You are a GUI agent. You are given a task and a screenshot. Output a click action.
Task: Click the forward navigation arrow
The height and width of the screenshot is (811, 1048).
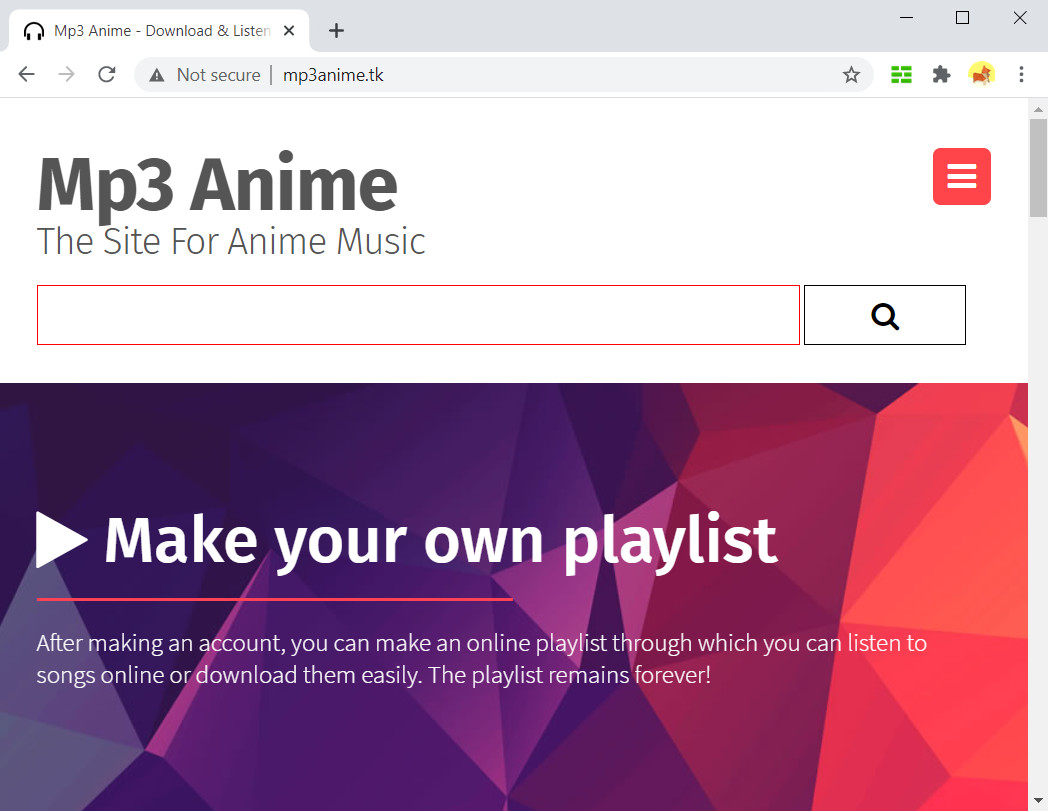click(66, 74)
